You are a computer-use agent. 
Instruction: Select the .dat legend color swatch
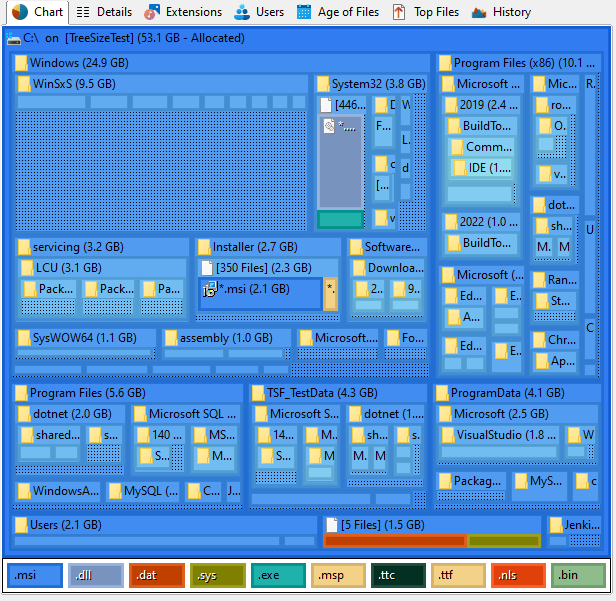pyautogui.click(x=156, y=575)
